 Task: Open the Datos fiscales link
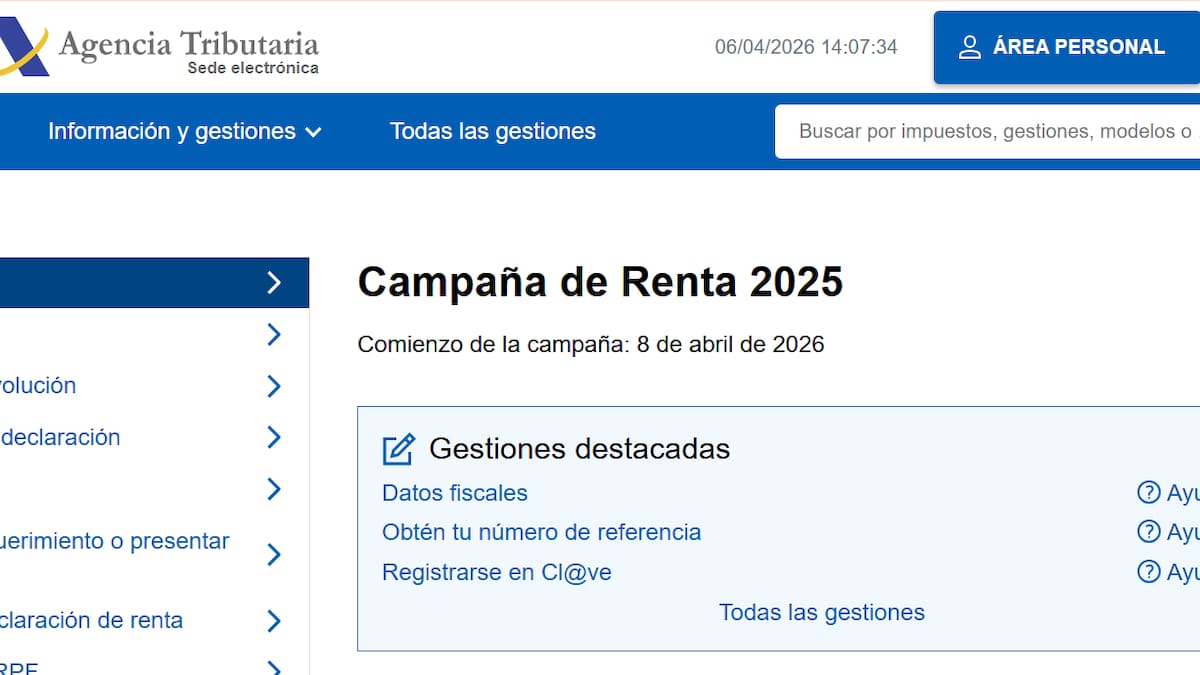(x=454, y=492)
